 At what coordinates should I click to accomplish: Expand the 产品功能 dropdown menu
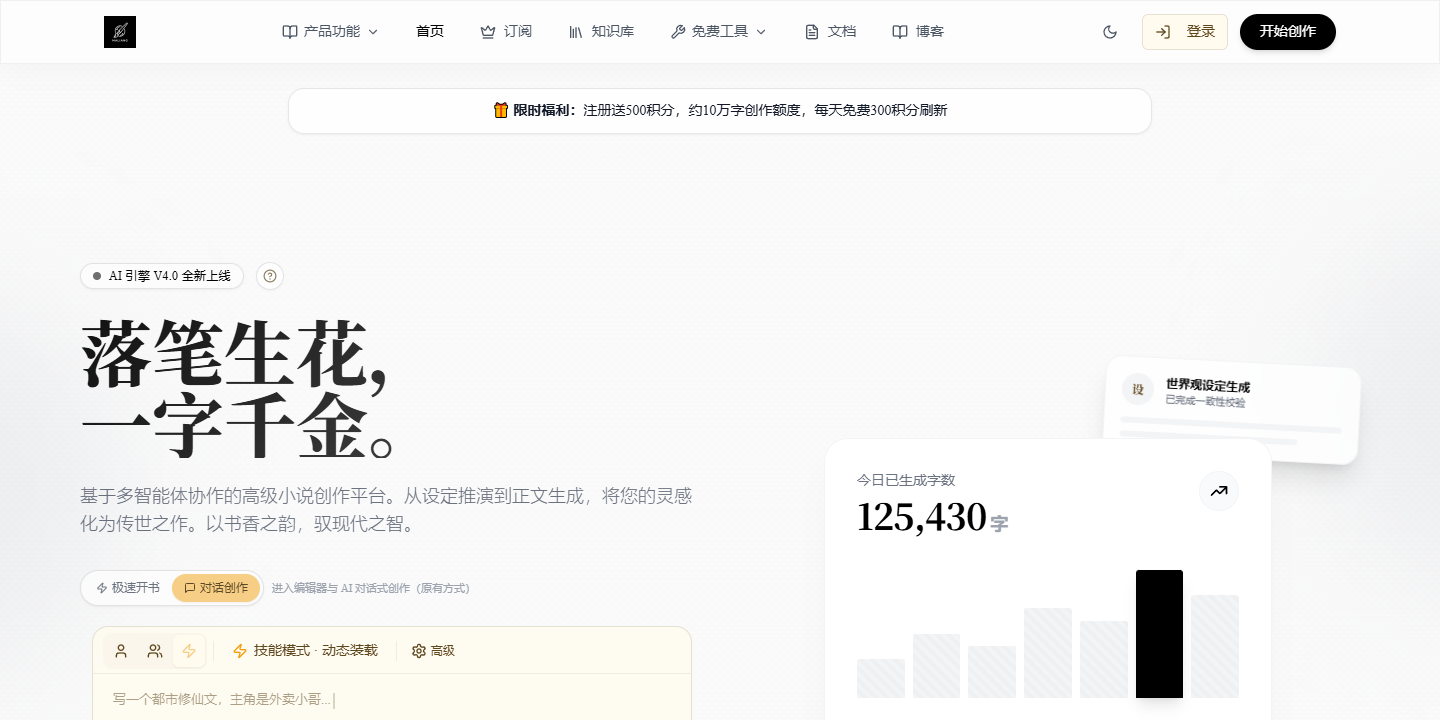[x=330, y=32]
